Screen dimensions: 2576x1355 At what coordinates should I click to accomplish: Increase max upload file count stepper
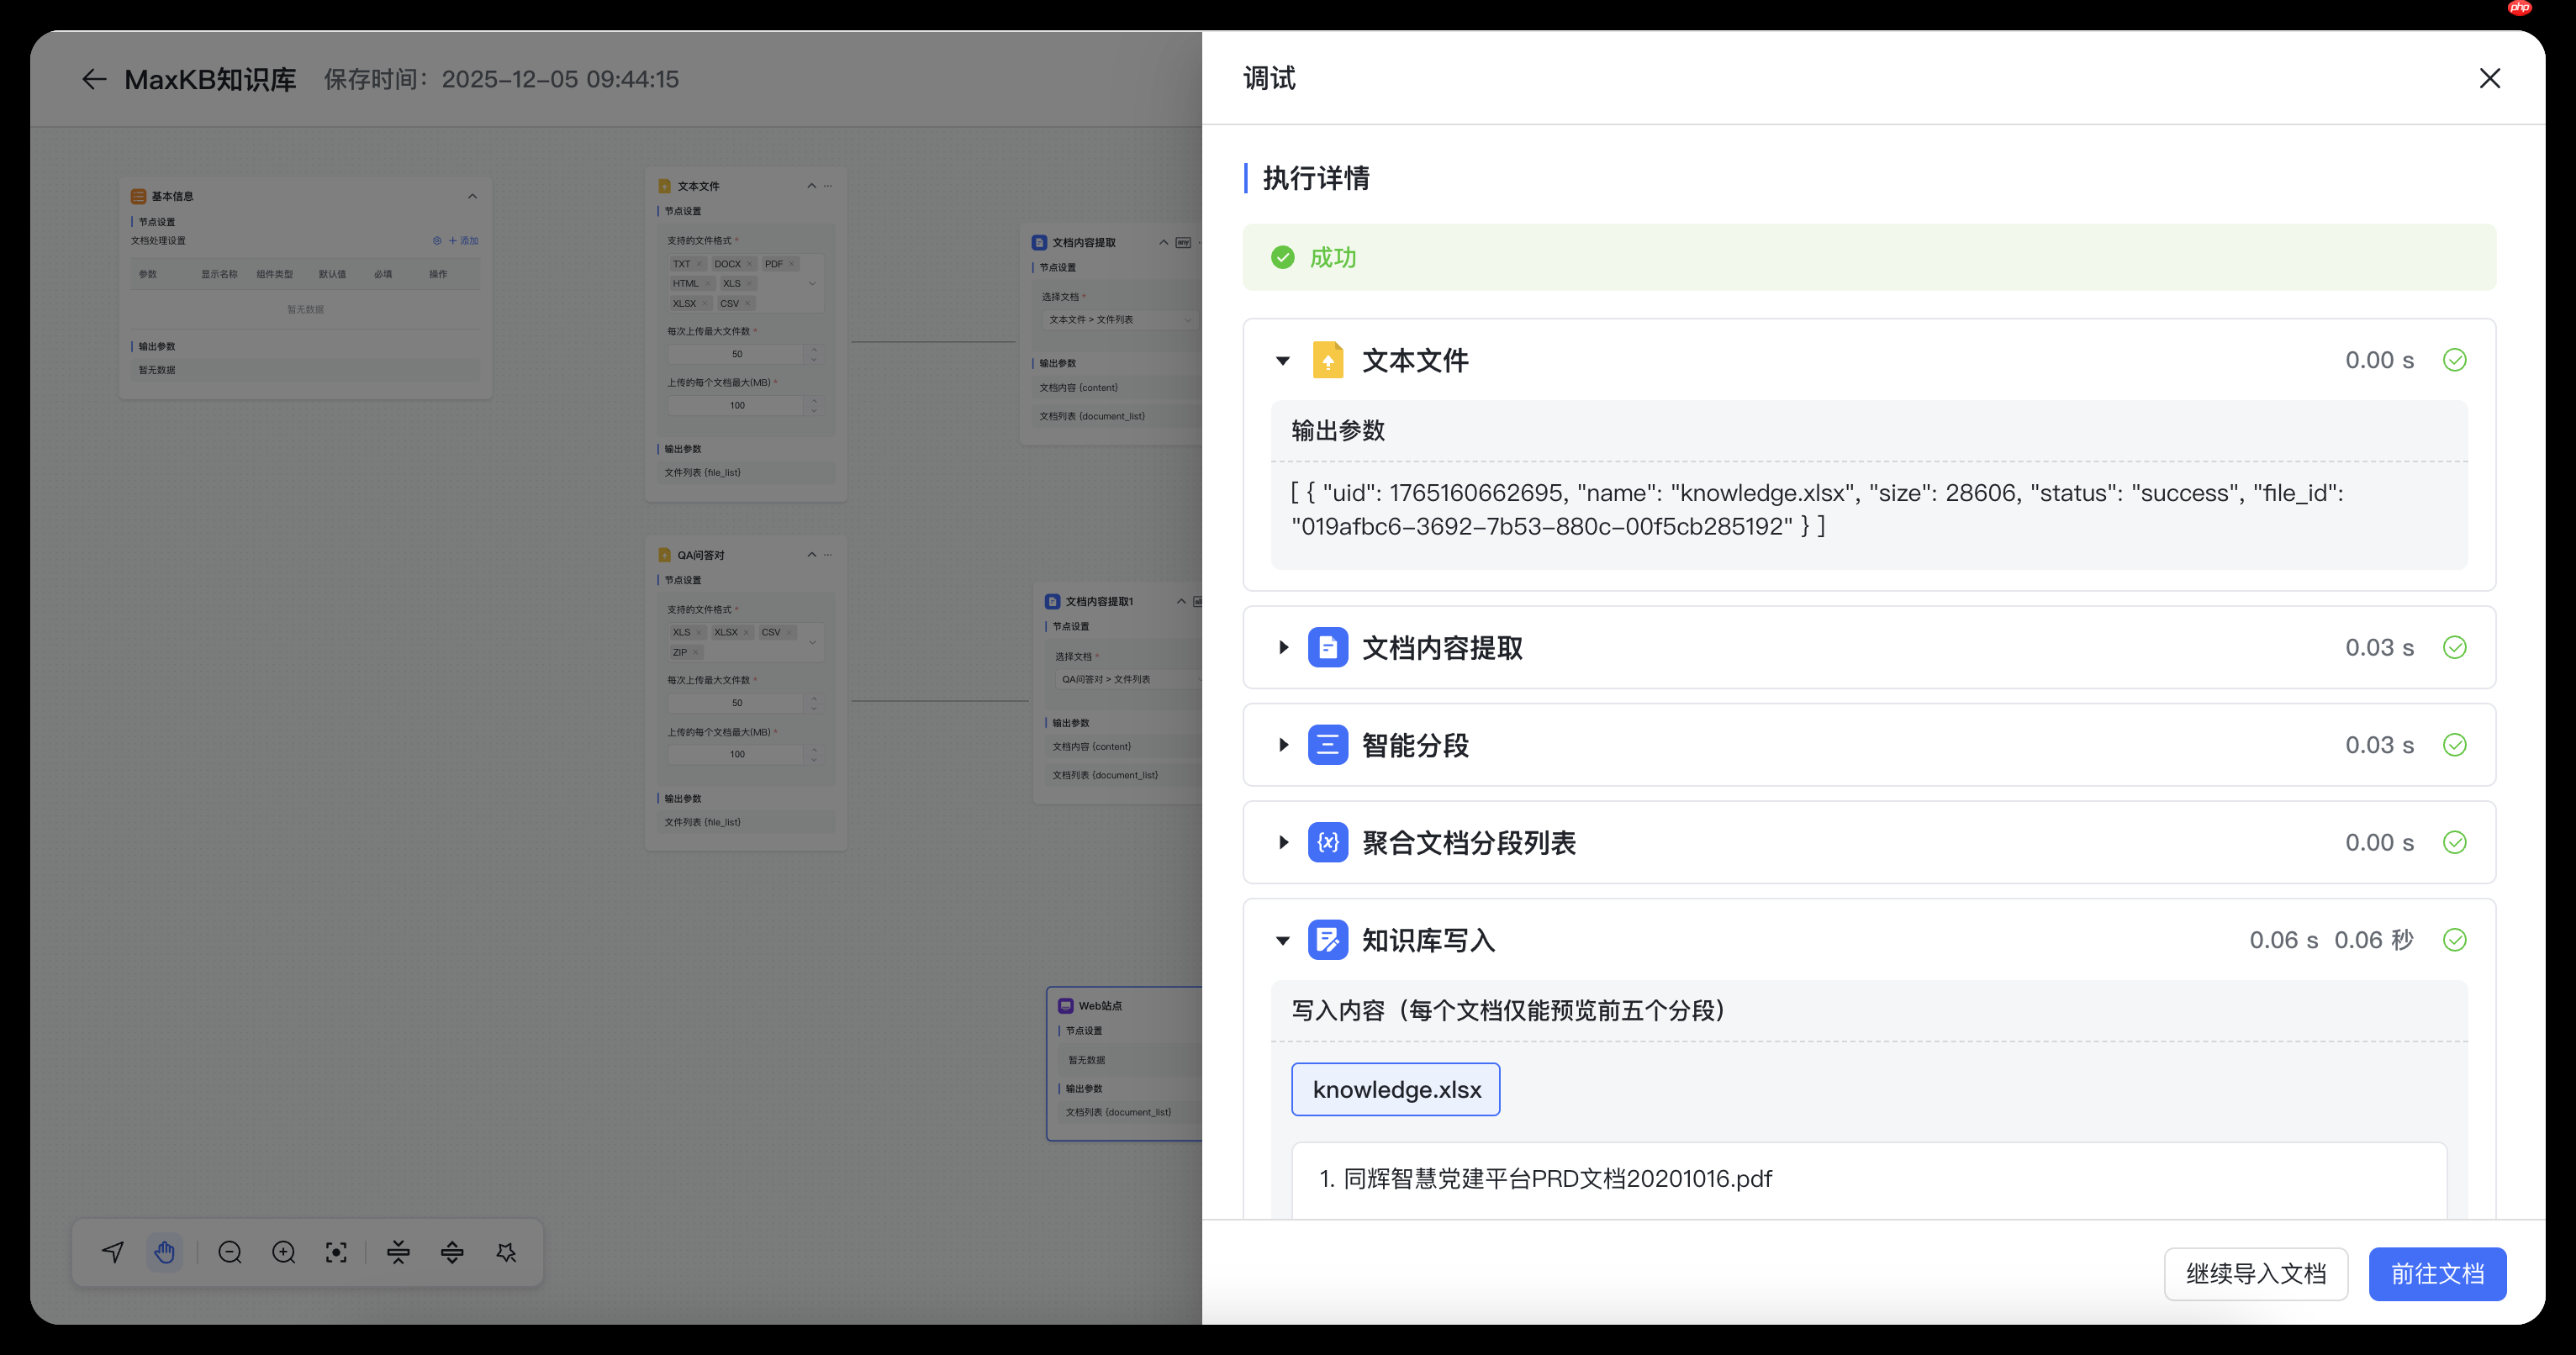click(x=813, y=348)
